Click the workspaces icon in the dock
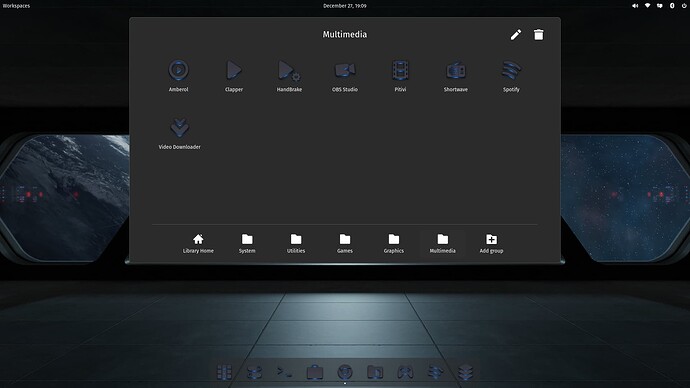 [254, 372]
